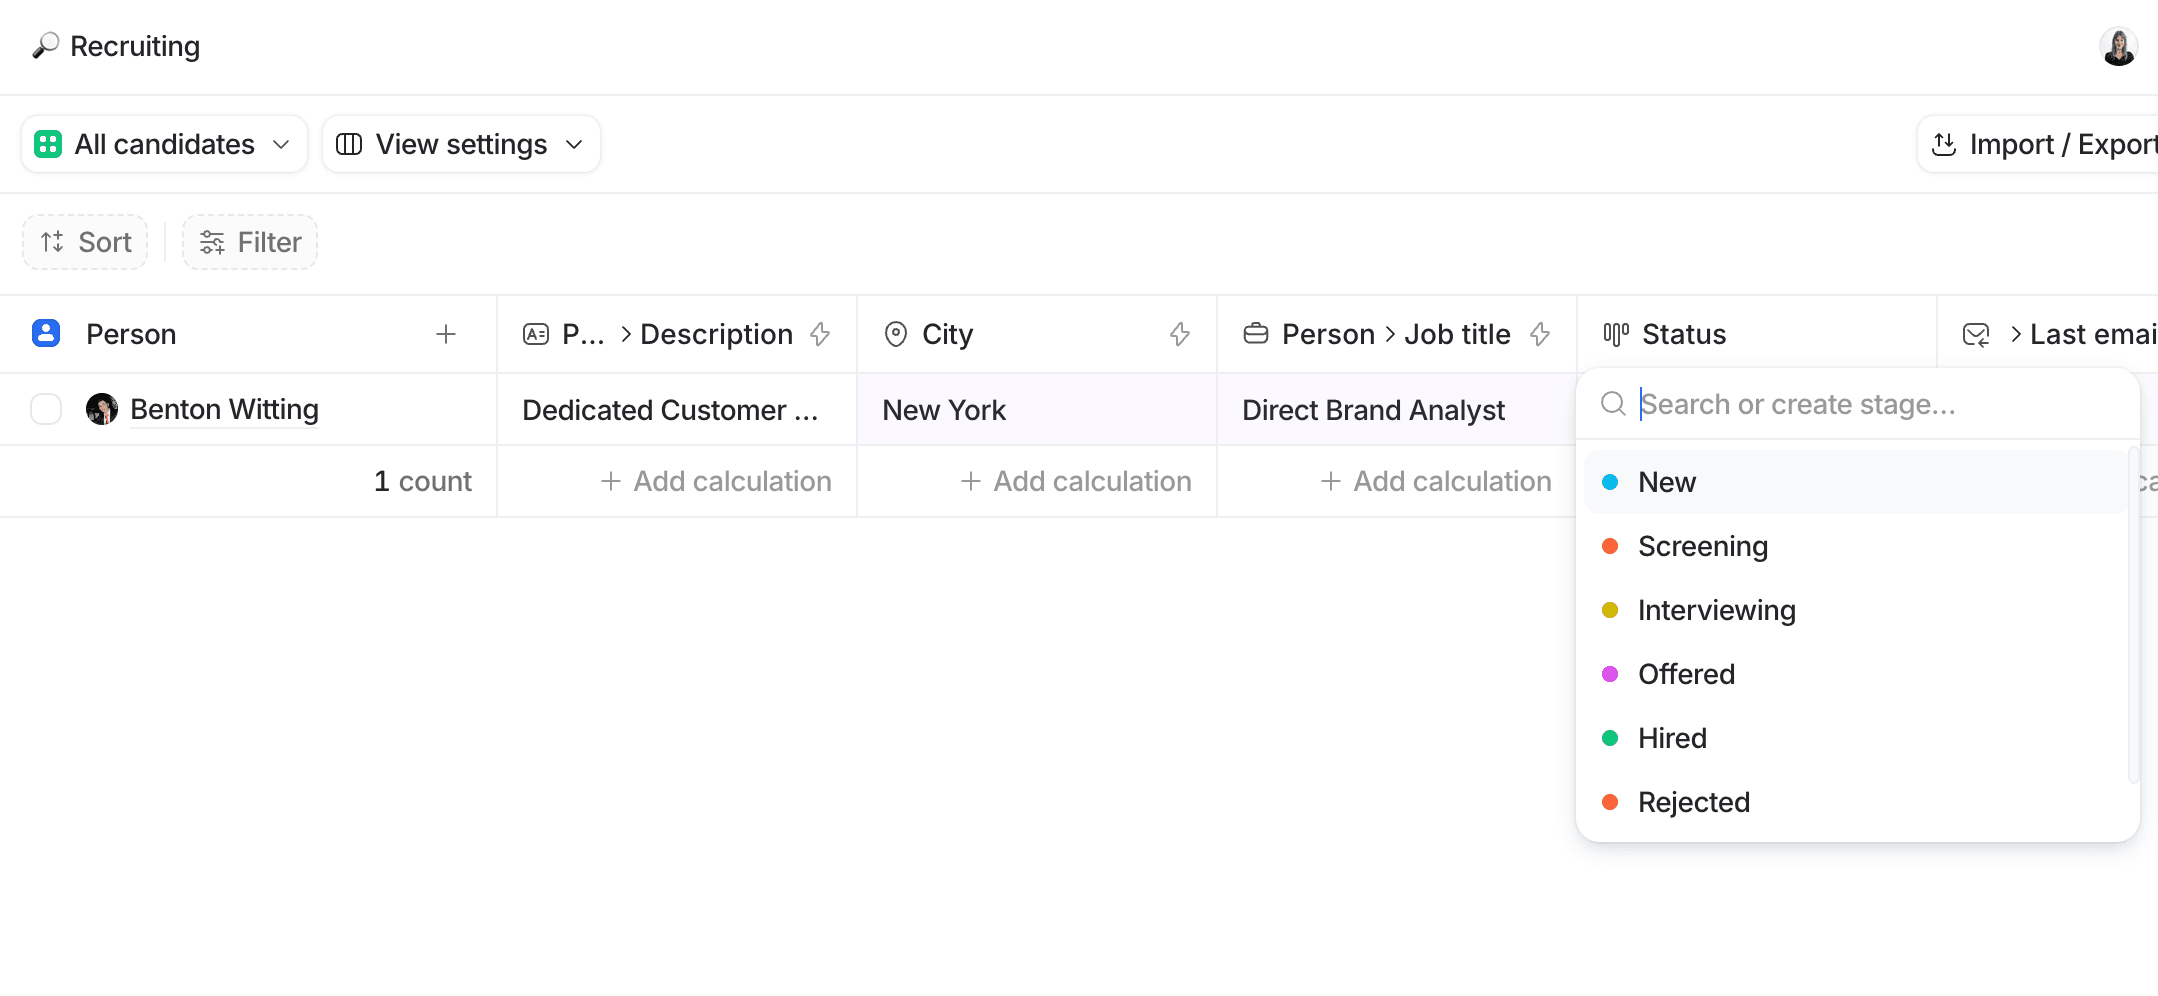
Task: Click the enrichment lightning icon on Description column
Action: point(820,334)
